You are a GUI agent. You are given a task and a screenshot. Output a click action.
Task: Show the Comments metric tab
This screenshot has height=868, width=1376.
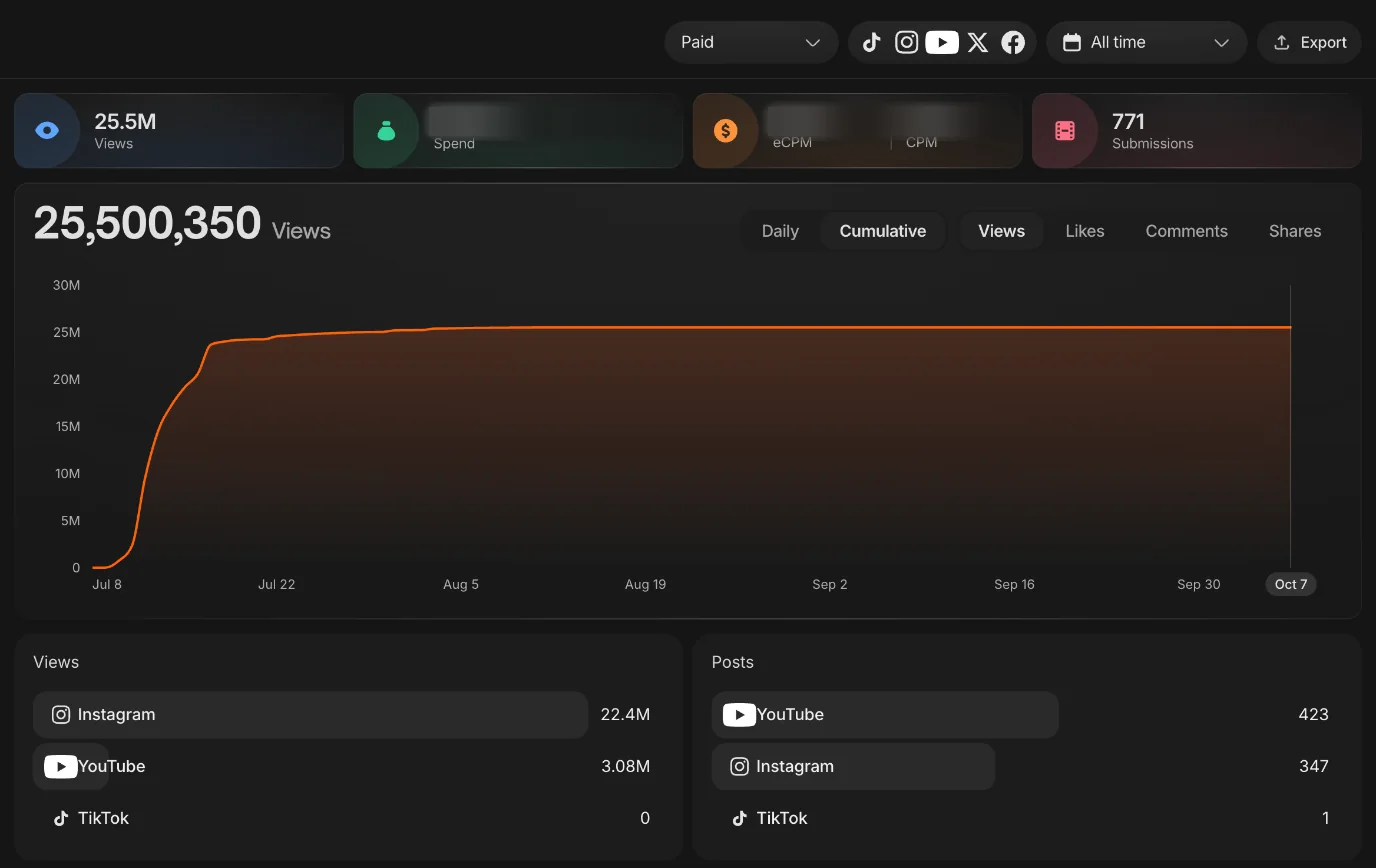coord(1186,231)
